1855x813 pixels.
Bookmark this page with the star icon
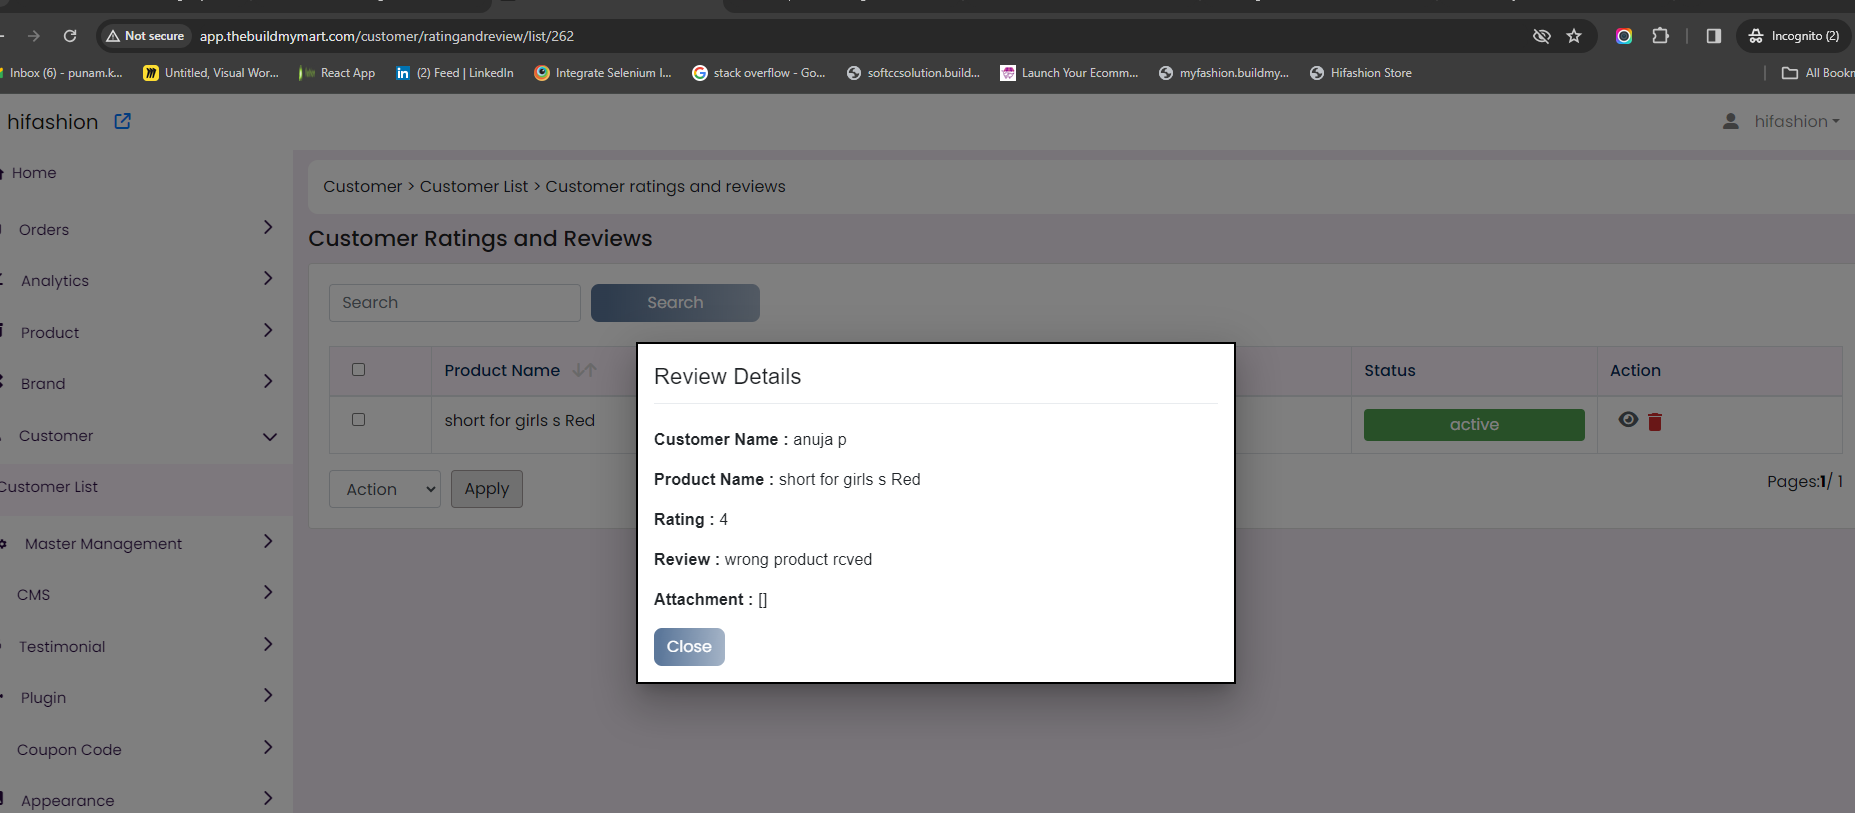1574,36
